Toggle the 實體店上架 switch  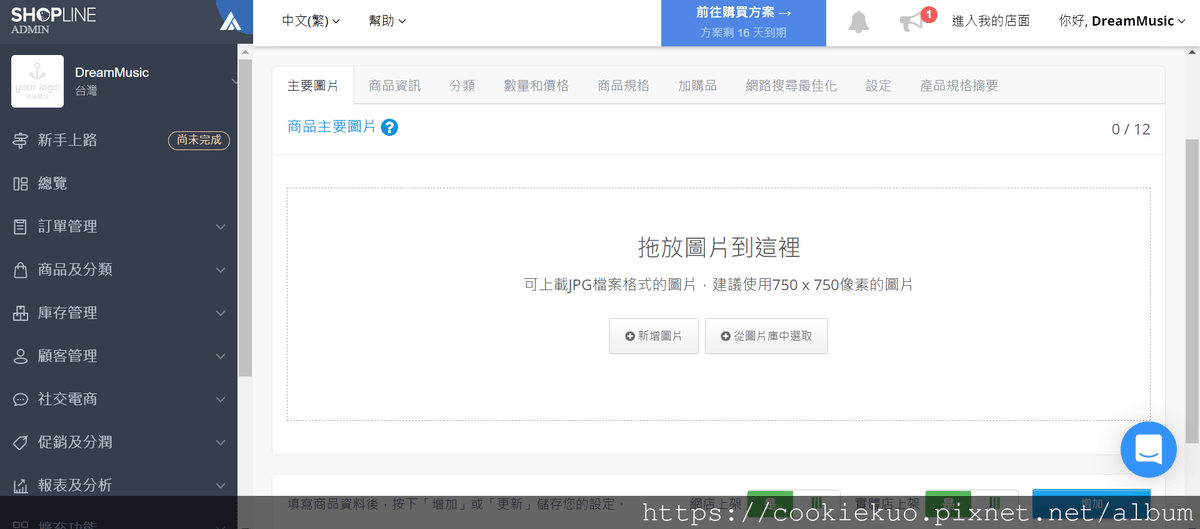pos(972,504)
